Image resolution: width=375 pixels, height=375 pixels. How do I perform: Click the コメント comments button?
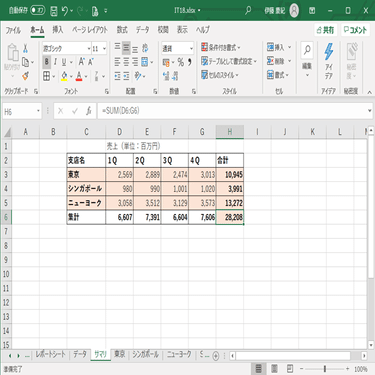(355, 30)
